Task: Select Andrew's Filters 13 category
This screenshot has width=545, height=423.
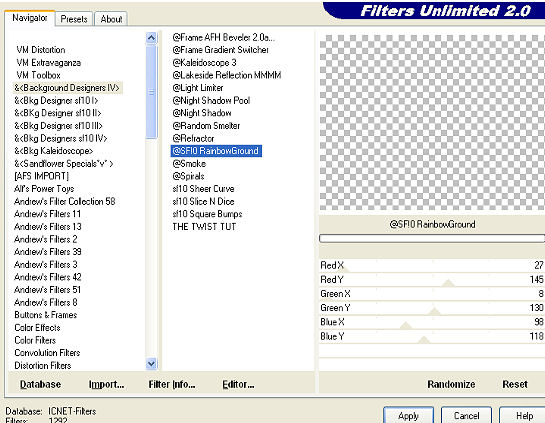Action: tap(48, 227)
